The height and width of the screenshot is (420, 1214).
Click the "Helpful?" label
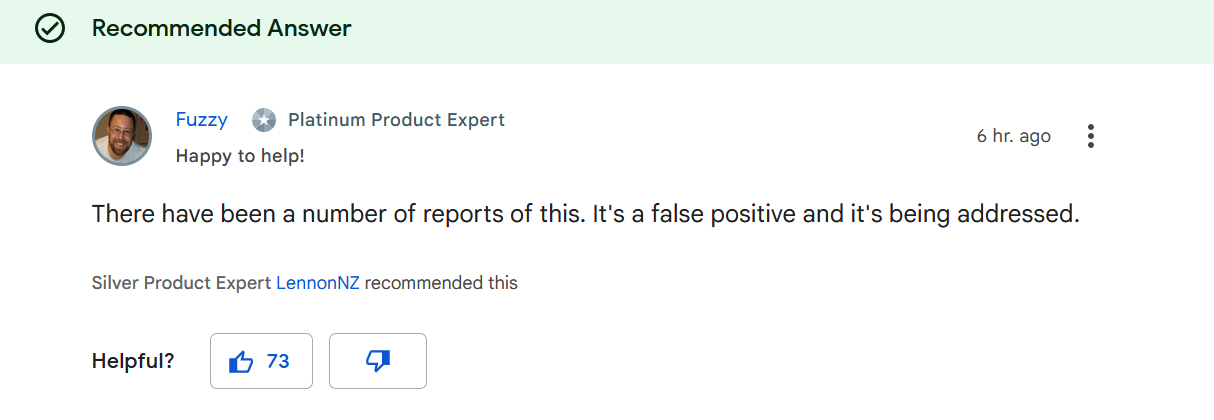click(133, 361)
